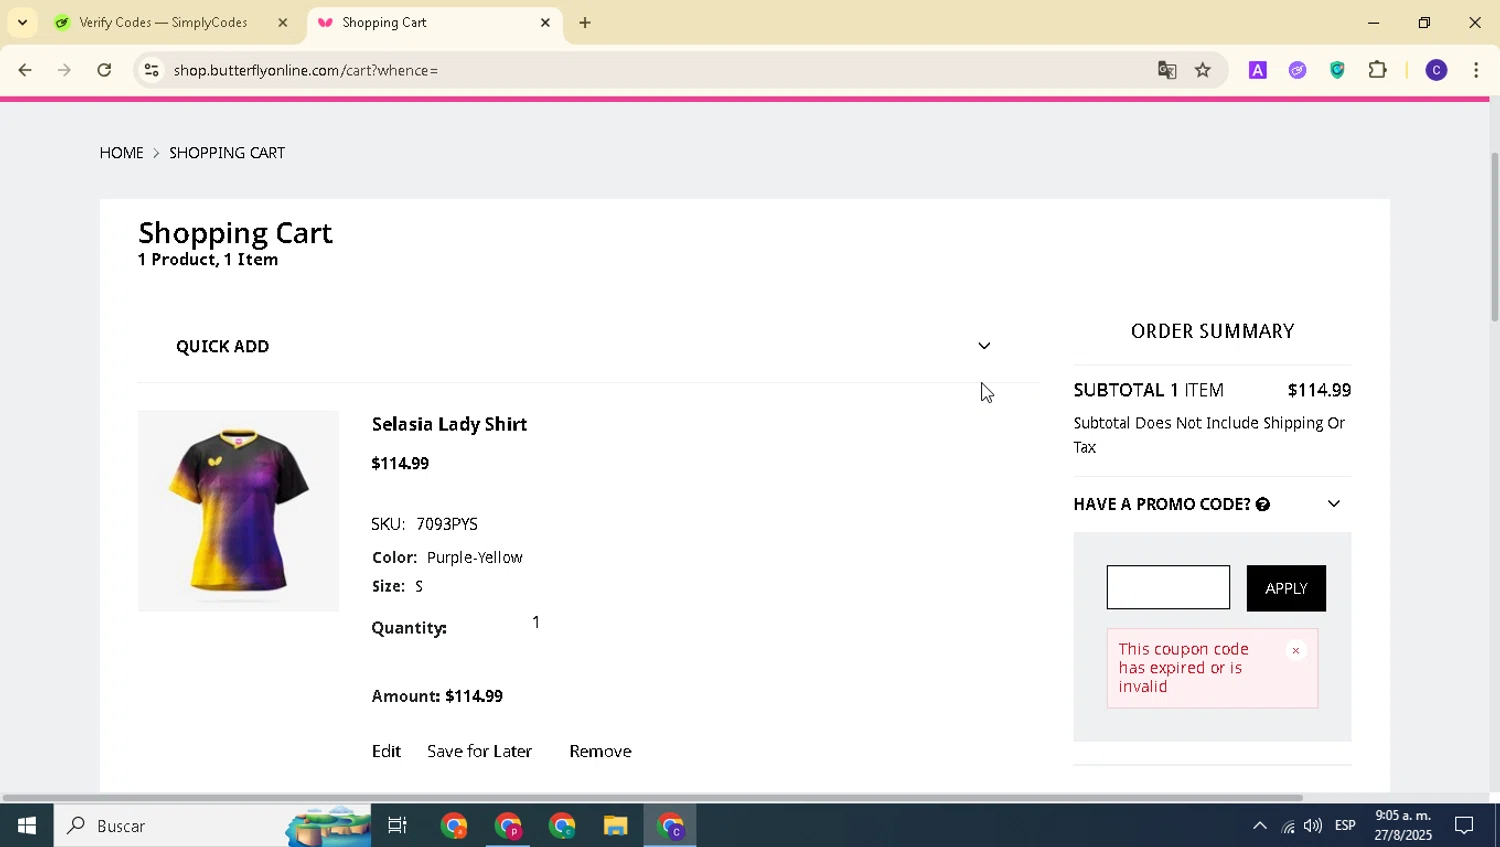The width and height of the screenshot is (1500, 847).
Task: Click the horizontal page scrollbar
Action: 652,798
